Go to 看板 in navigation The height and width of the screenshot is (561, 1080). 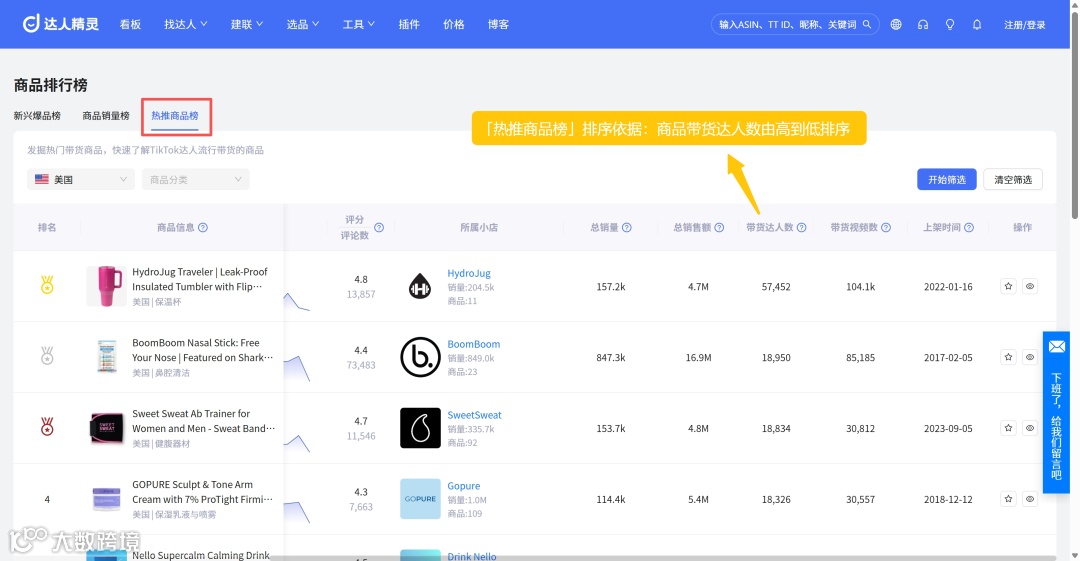click(x=130, y=24)
